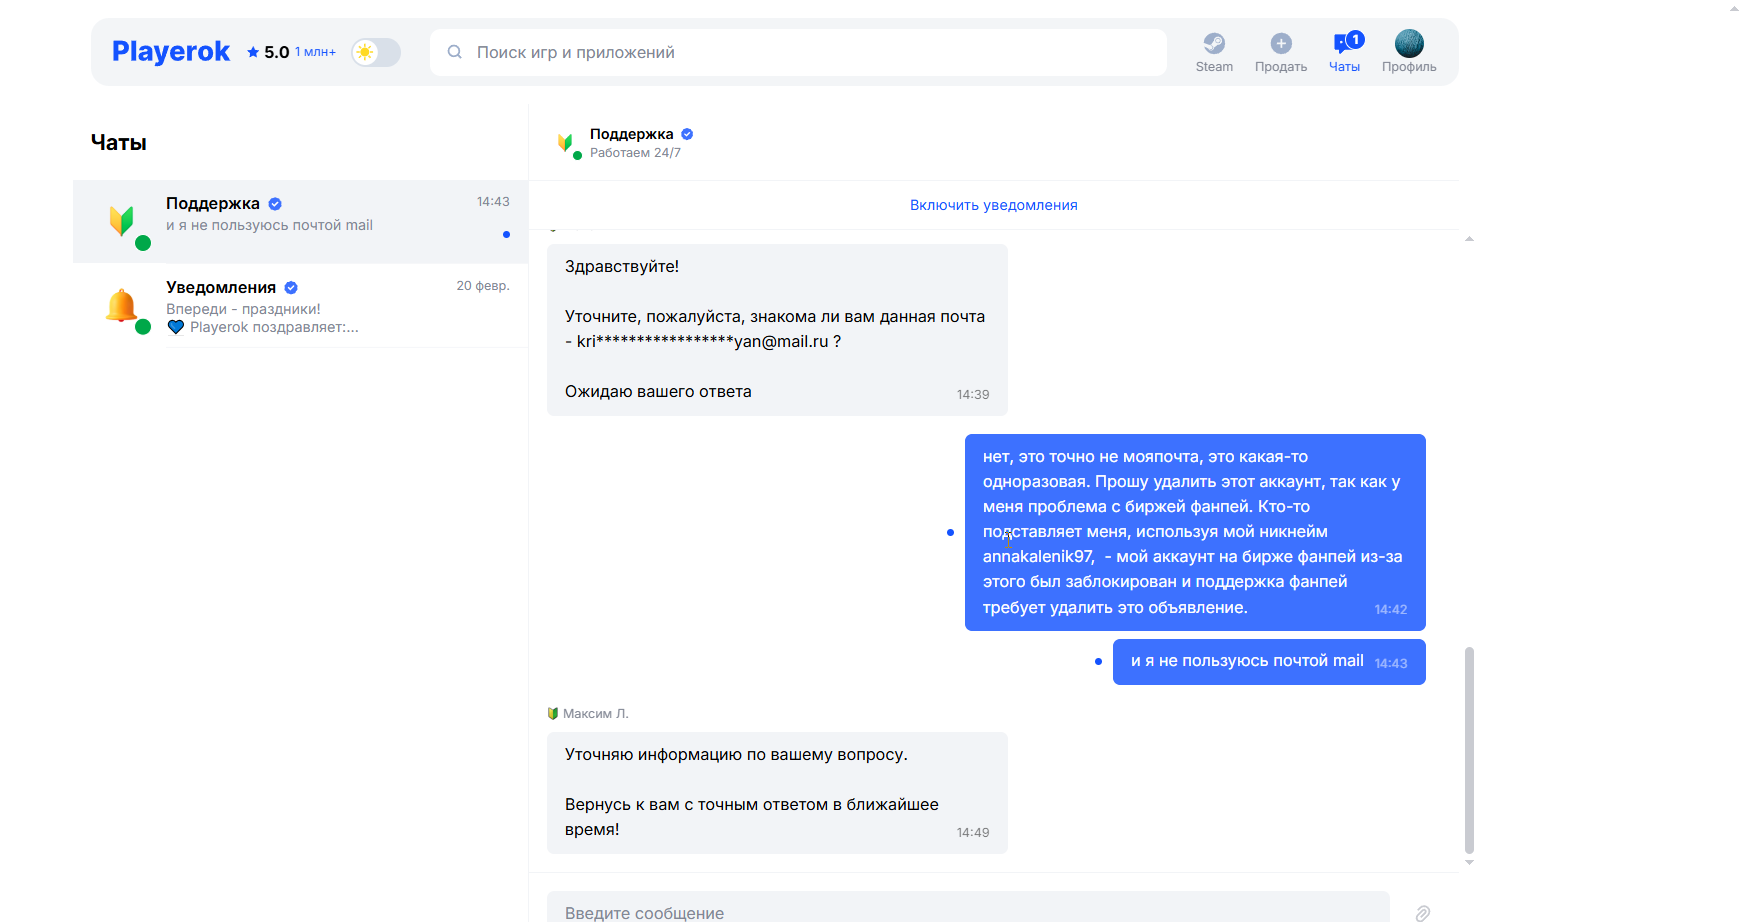Open the Чаты tab in the header

pos(1345,53)
